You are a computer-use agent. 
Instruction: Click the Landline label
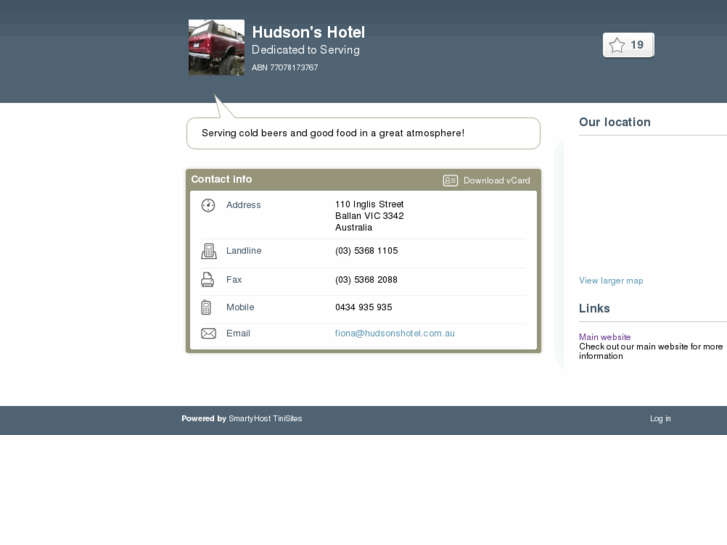(244, 251)
